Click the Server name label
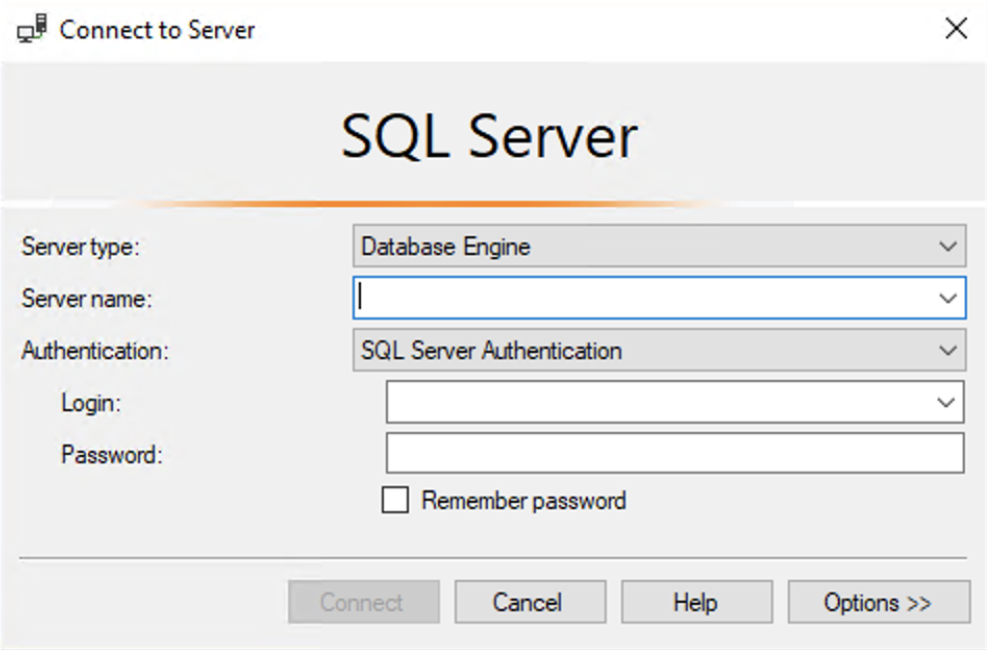 [x=87, y=298]
